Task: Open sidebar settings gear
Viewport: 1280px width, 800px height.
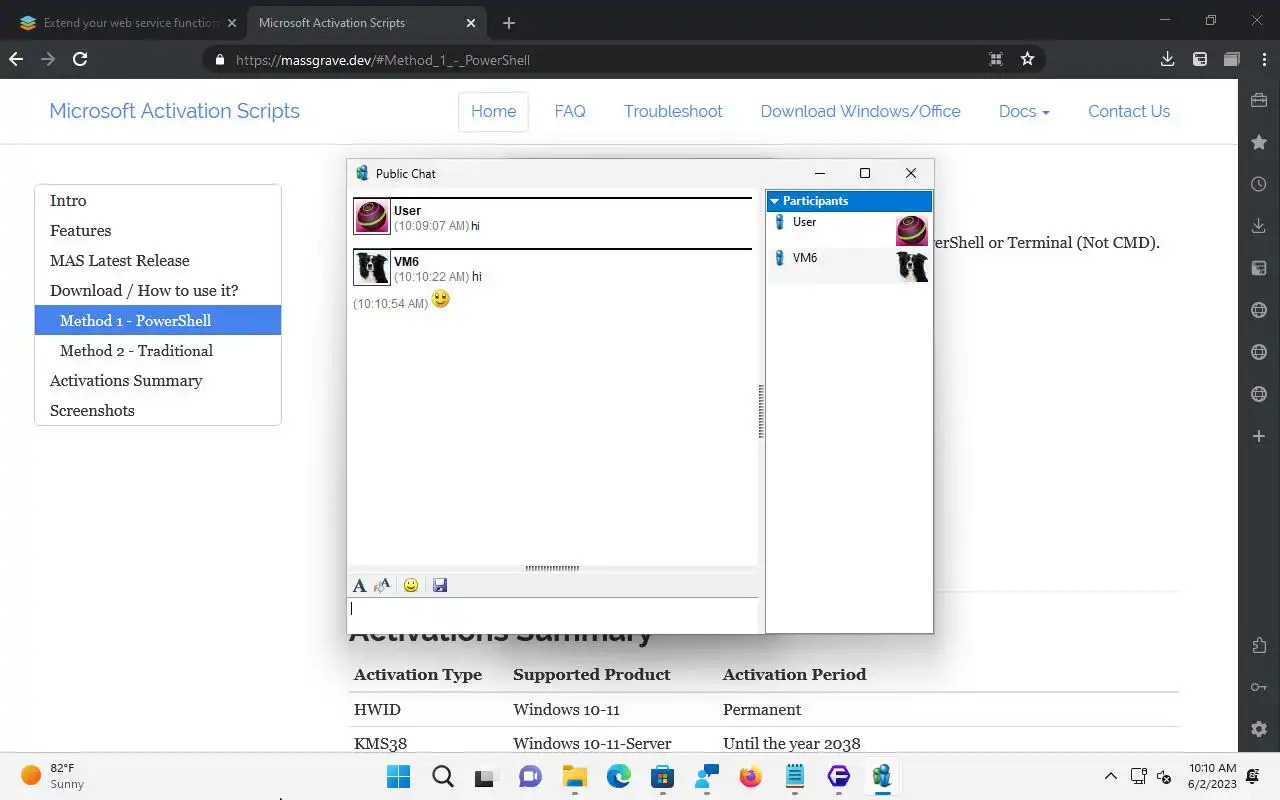Action: pyautogui.click(x=1259, y=729)
